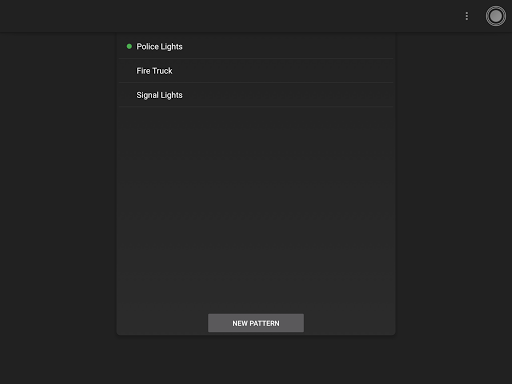Create a new light pattern
The width and height of the screenshot is (512, 384).
pyautogui.click(x=256, y=323)
